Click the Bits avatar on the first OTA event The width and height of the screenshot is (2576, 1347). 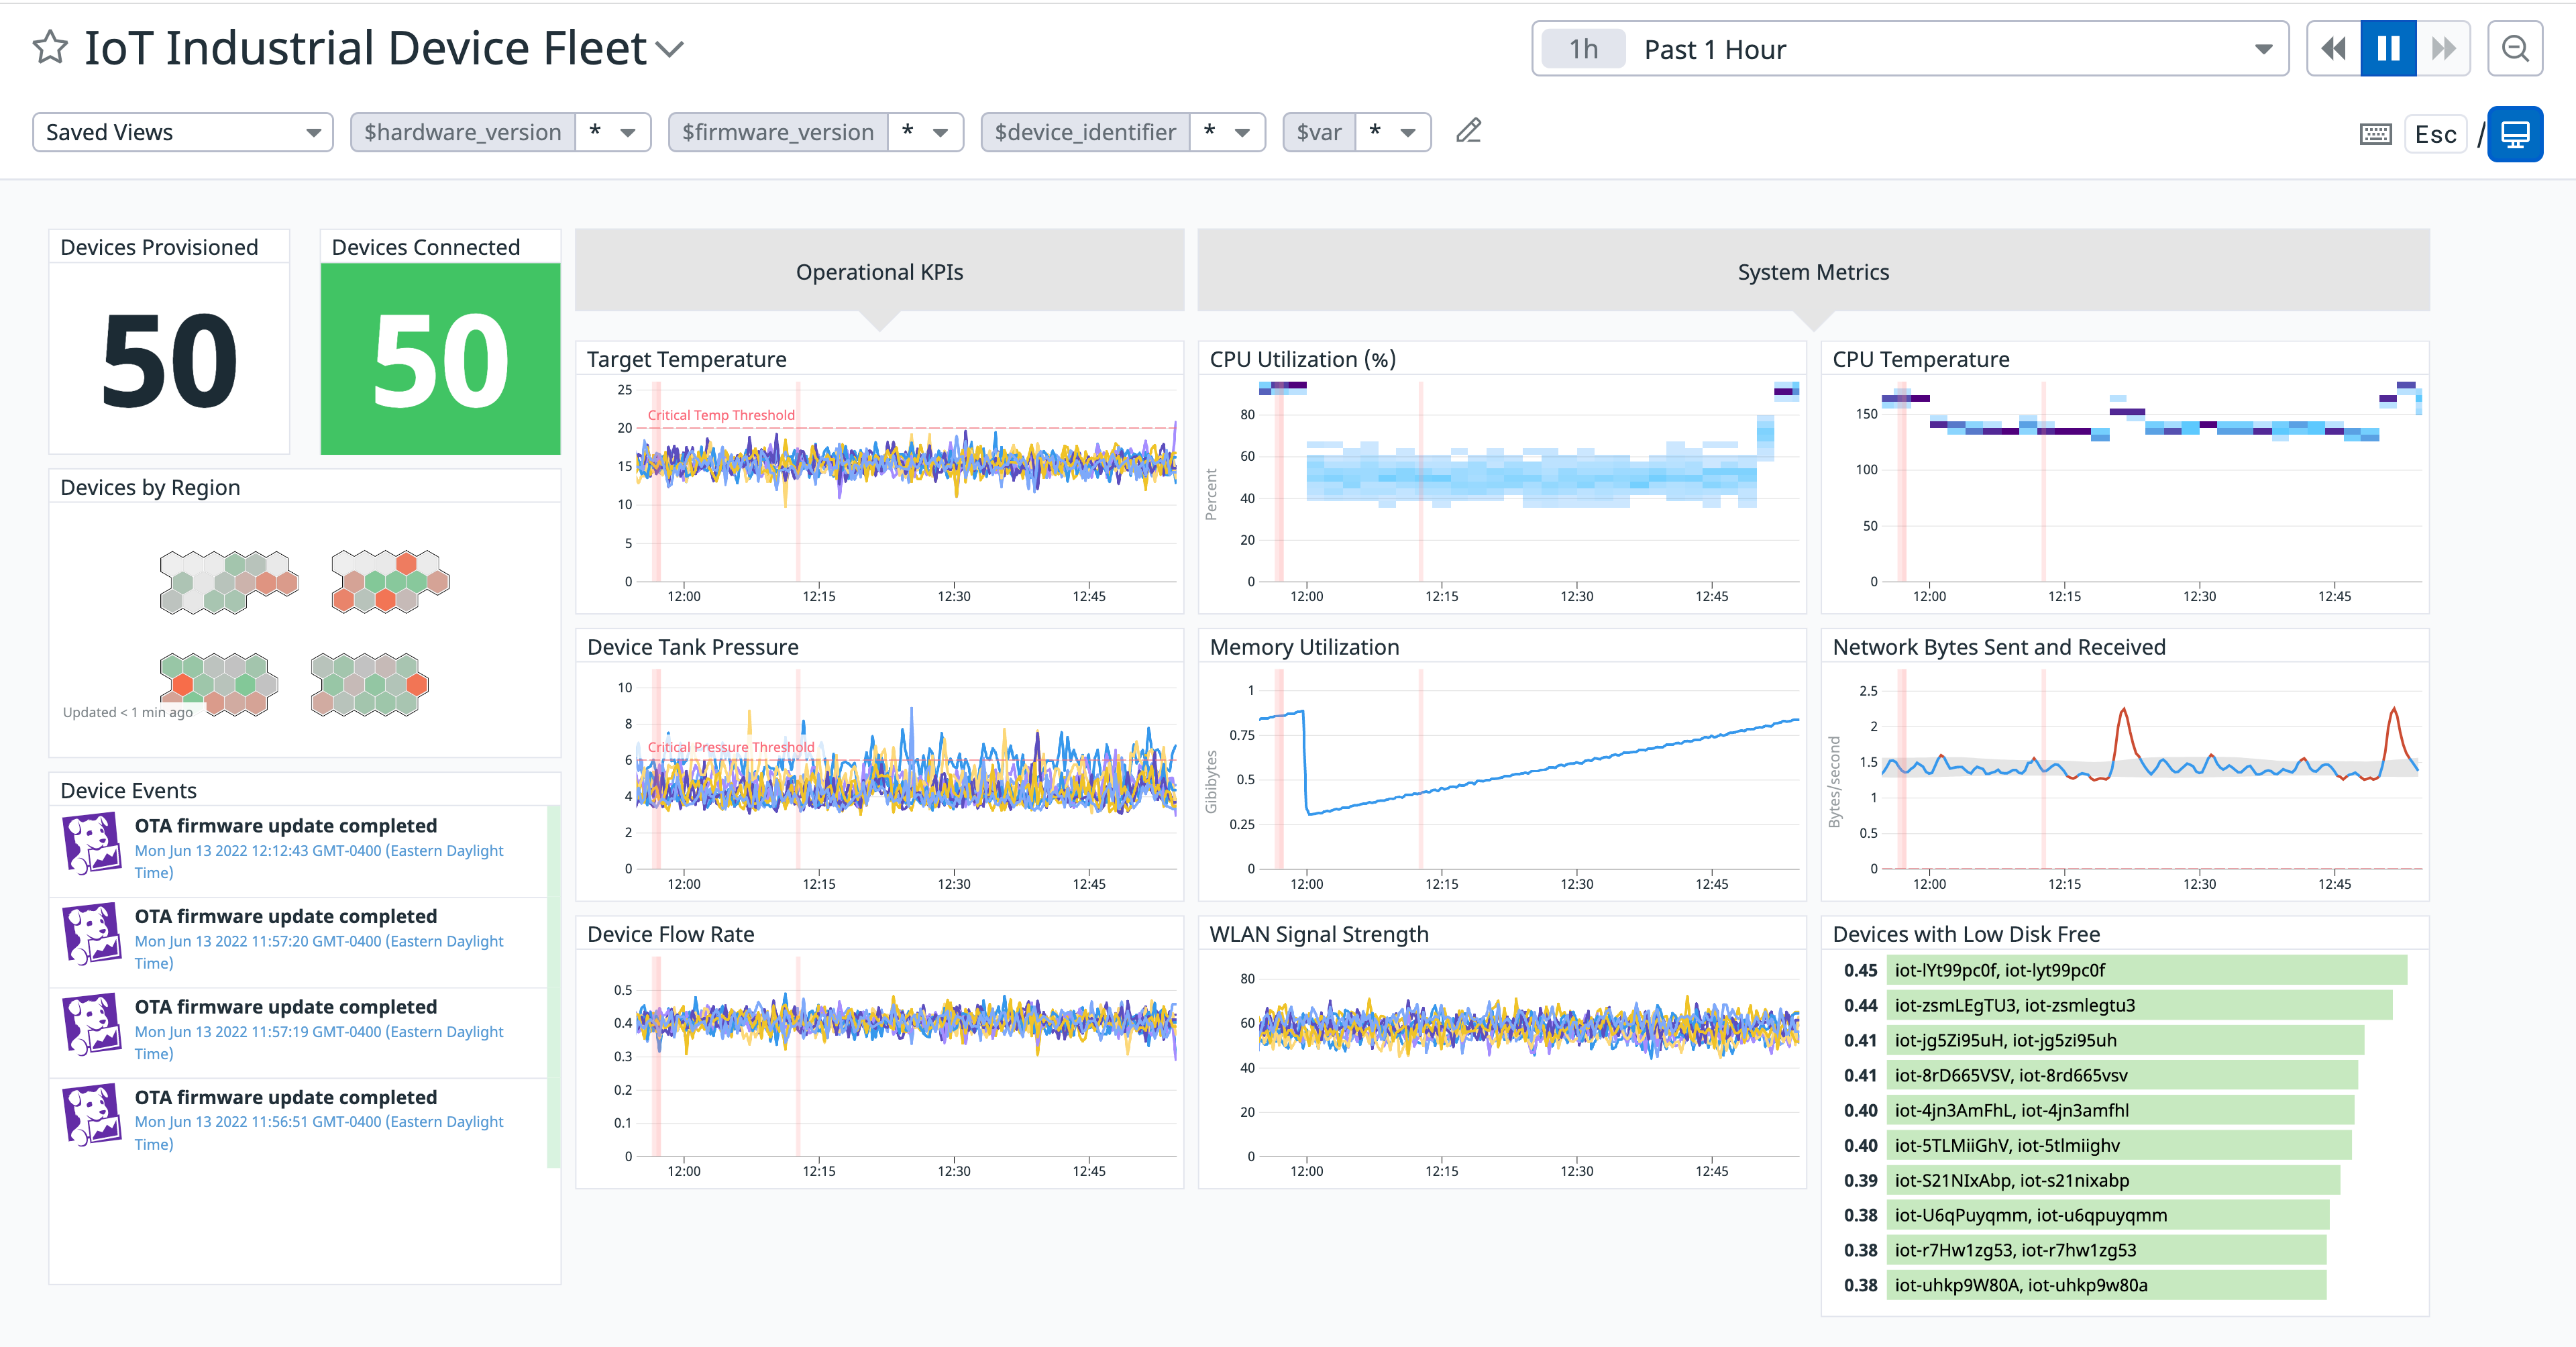[x=91, y=843]
